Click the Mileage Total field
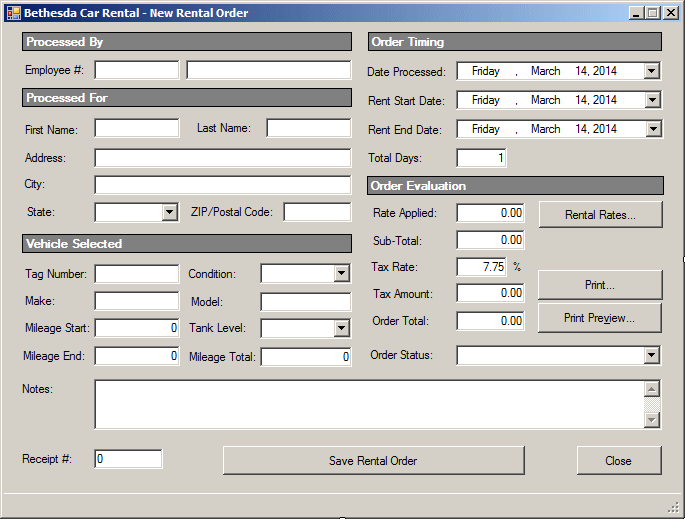The image size is (685, 519). tap(306, 357)
